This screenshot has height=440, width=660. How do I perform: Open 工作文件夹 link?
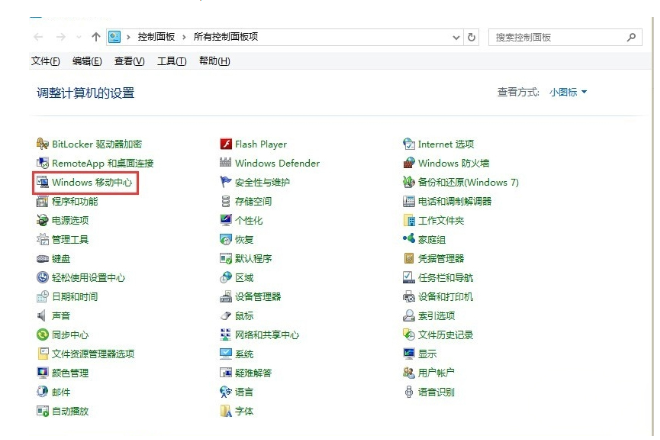(441, 220)
